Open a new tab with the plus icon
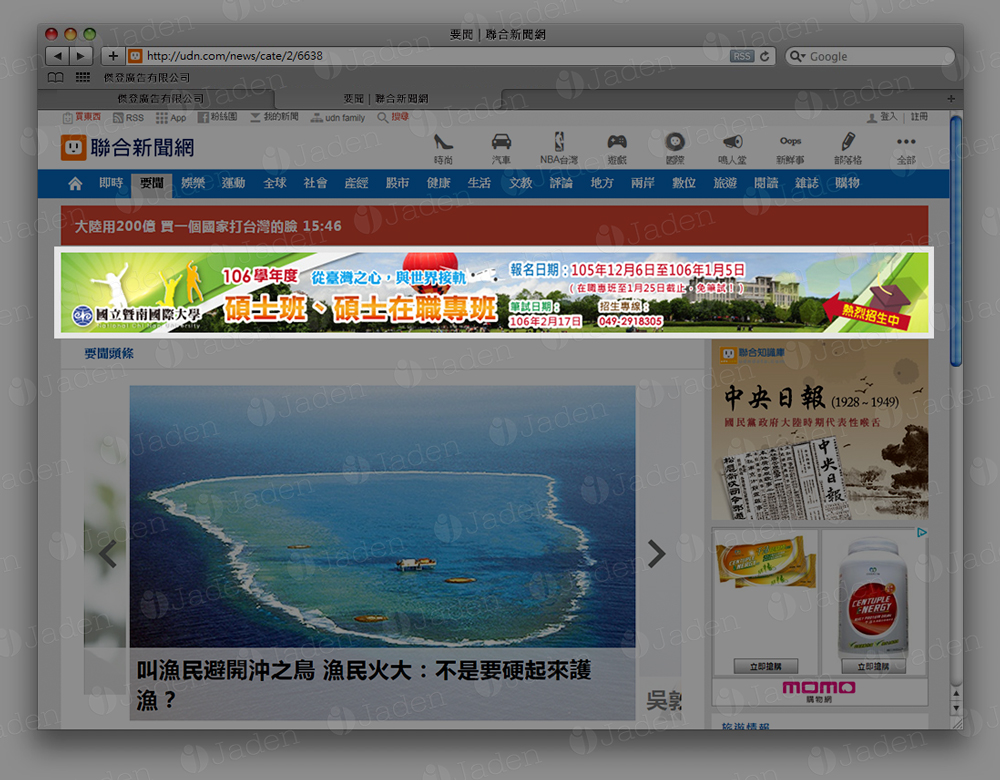This screenshot has width=1000, height=780. click(x=951, y=99)
